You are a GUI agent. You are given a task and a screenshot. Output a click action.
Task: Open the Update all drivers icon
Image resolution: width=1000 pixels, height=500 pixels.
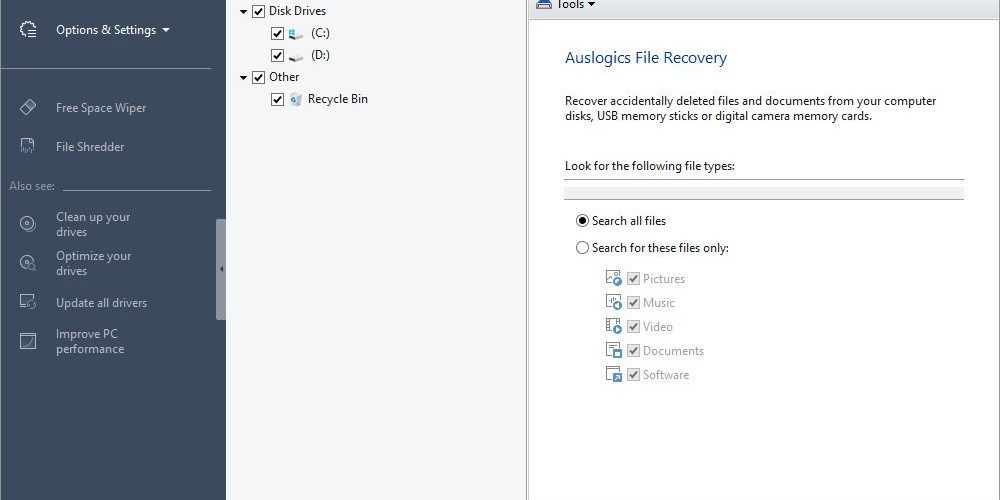point(27,302)
